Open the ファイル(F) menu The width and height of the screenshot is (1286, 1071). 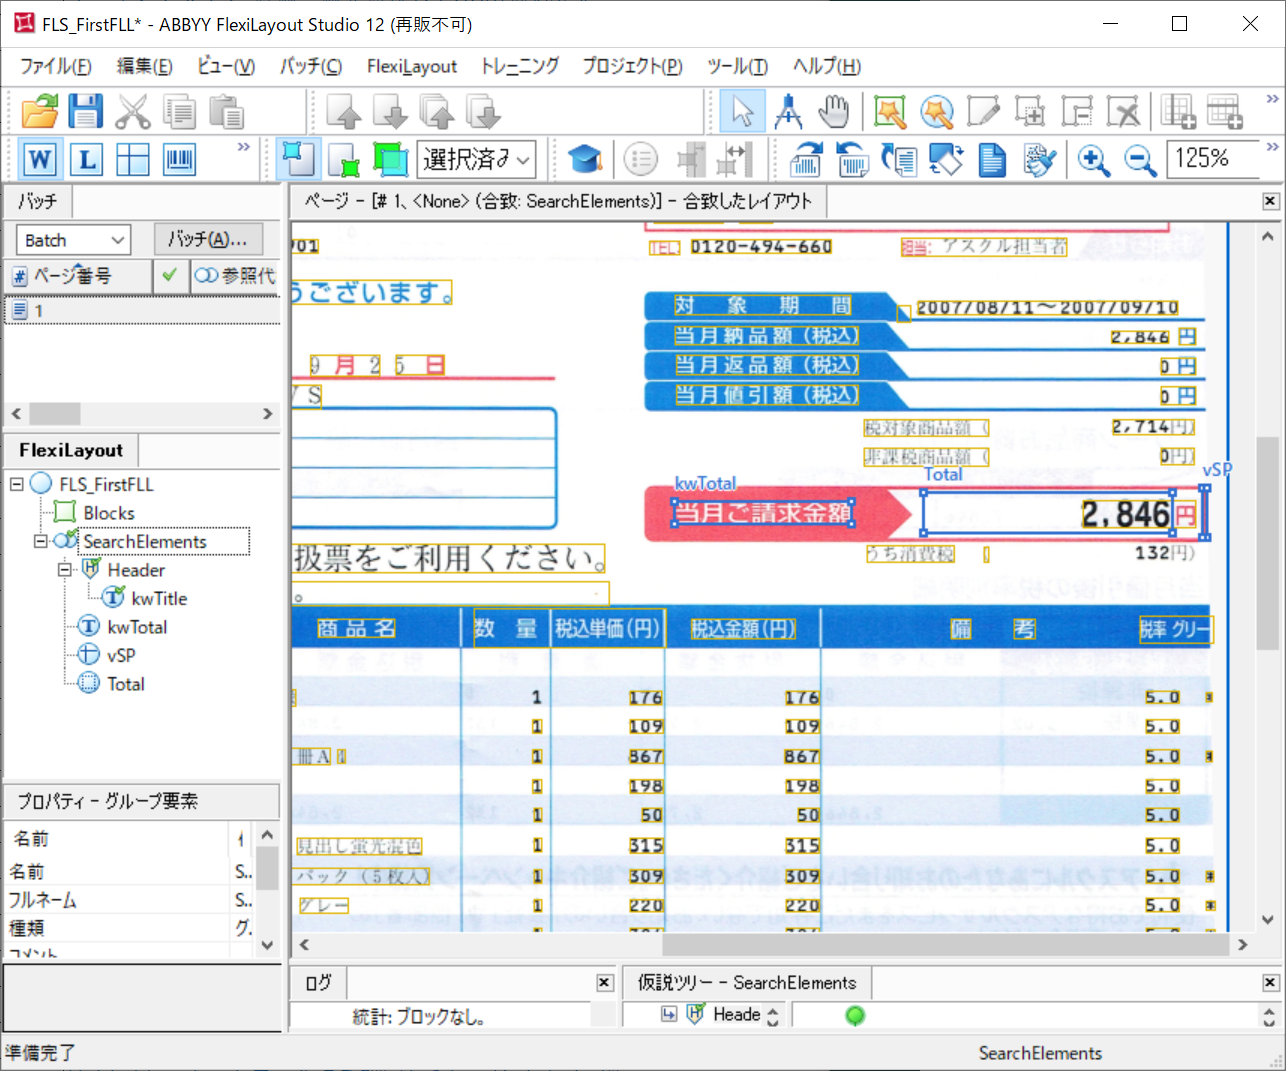[x=56, y=66]
